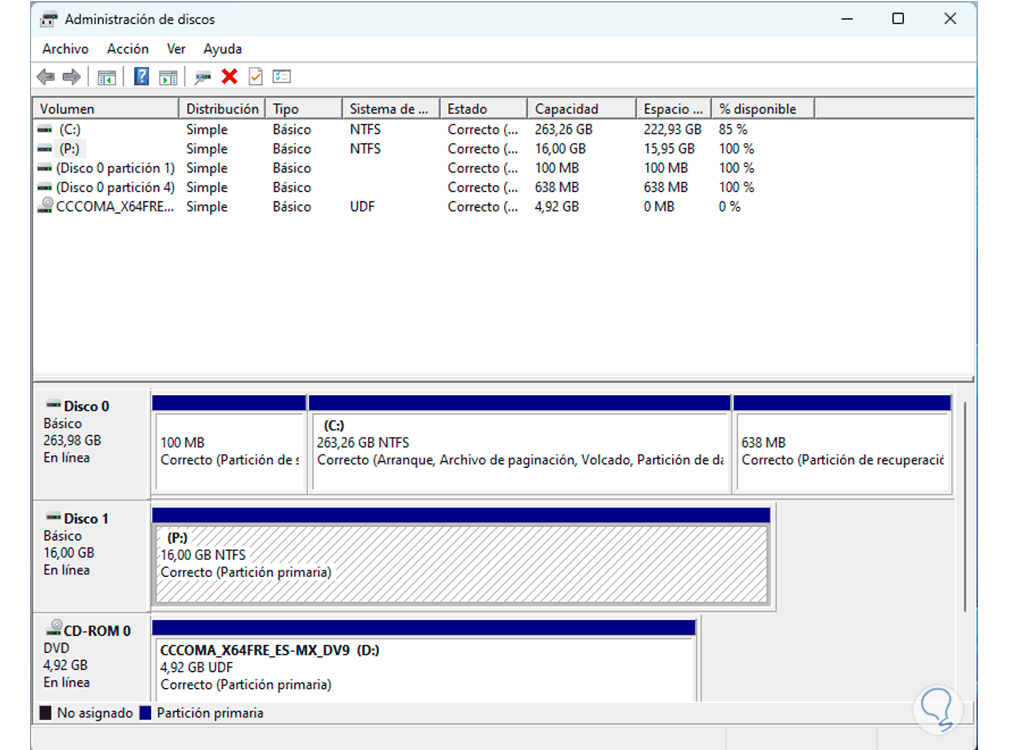Click the Administración de discos title icon
This screenshot has height=750, width=1014.
[x=49, y=19]
